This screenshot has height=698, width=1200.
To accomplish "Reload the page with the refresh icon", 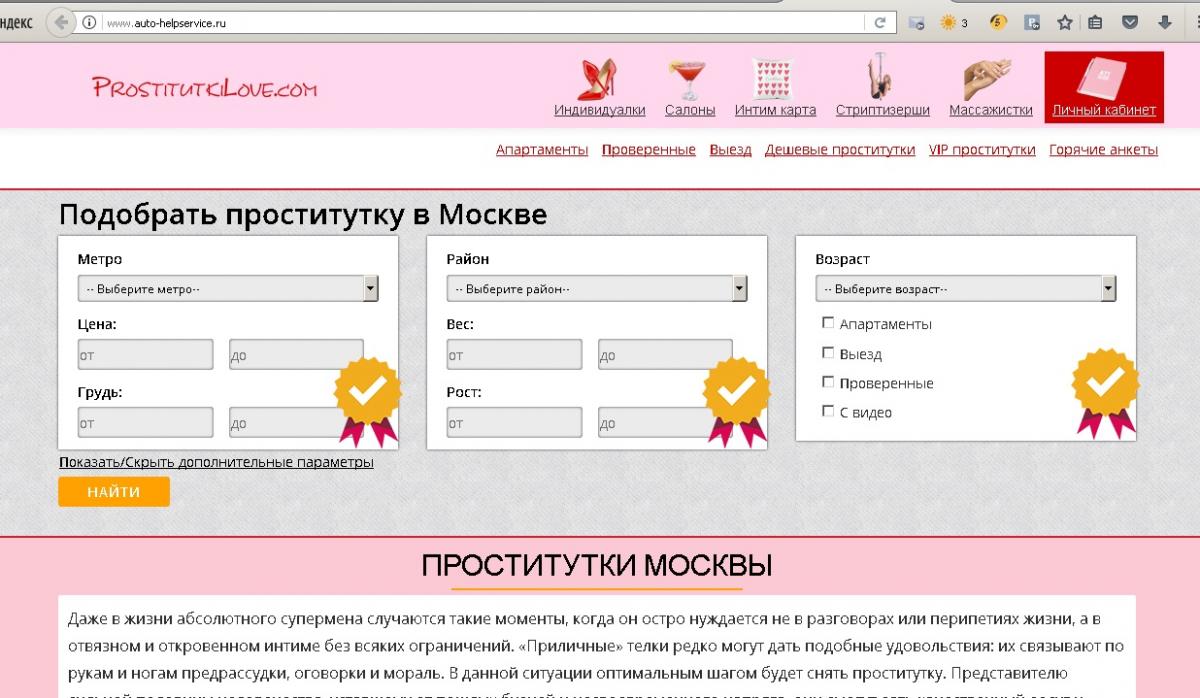I will [x=880, y=23].
